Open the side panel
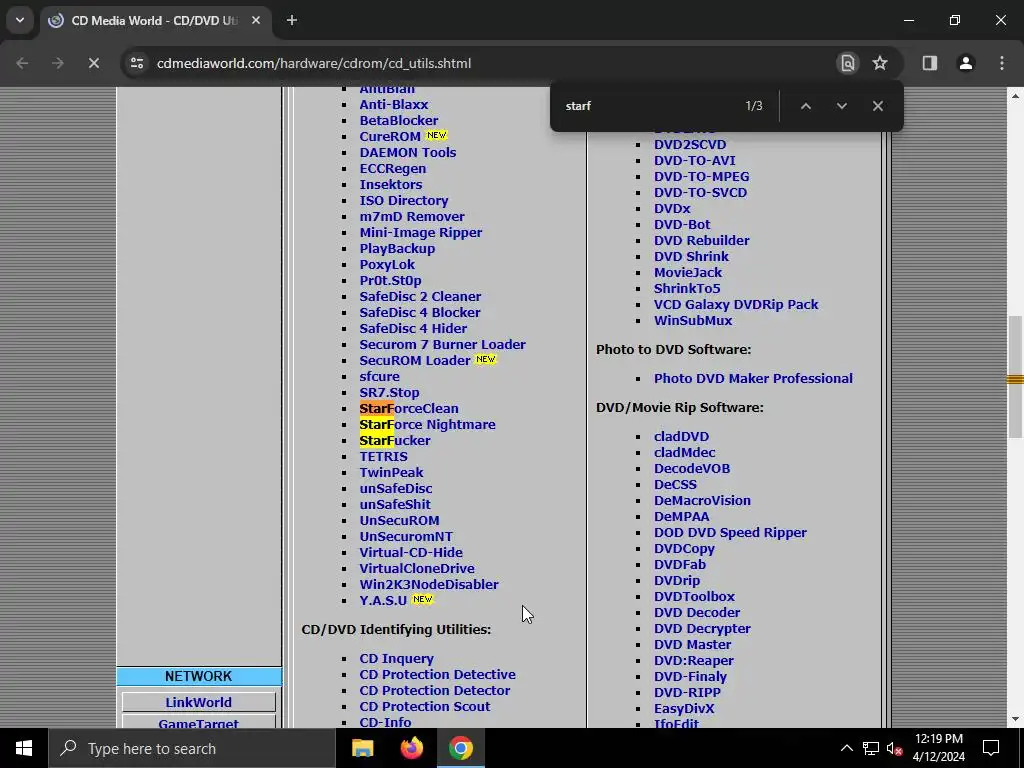 [929, 63]
